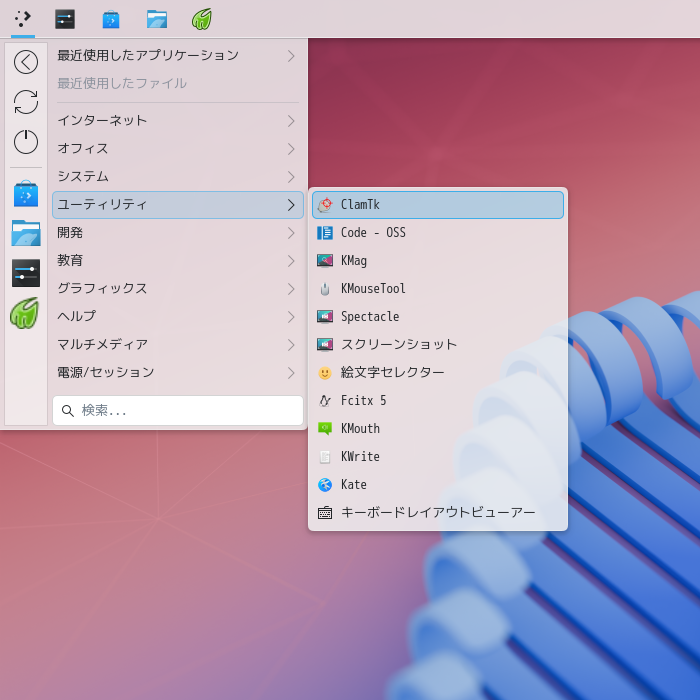Click the ユーティリティ submenu arrow
700x700 pixels.
coord(291,205)
